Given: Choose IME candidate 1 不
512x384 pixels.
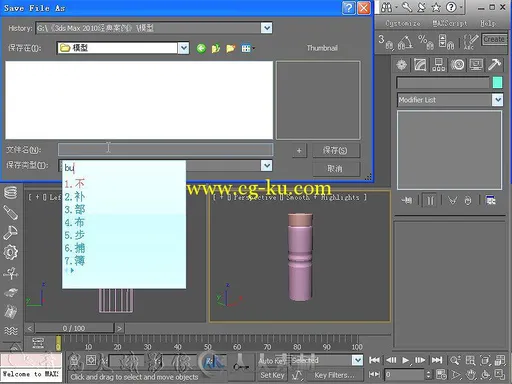Looking at the screenshot, I should 75,184.
